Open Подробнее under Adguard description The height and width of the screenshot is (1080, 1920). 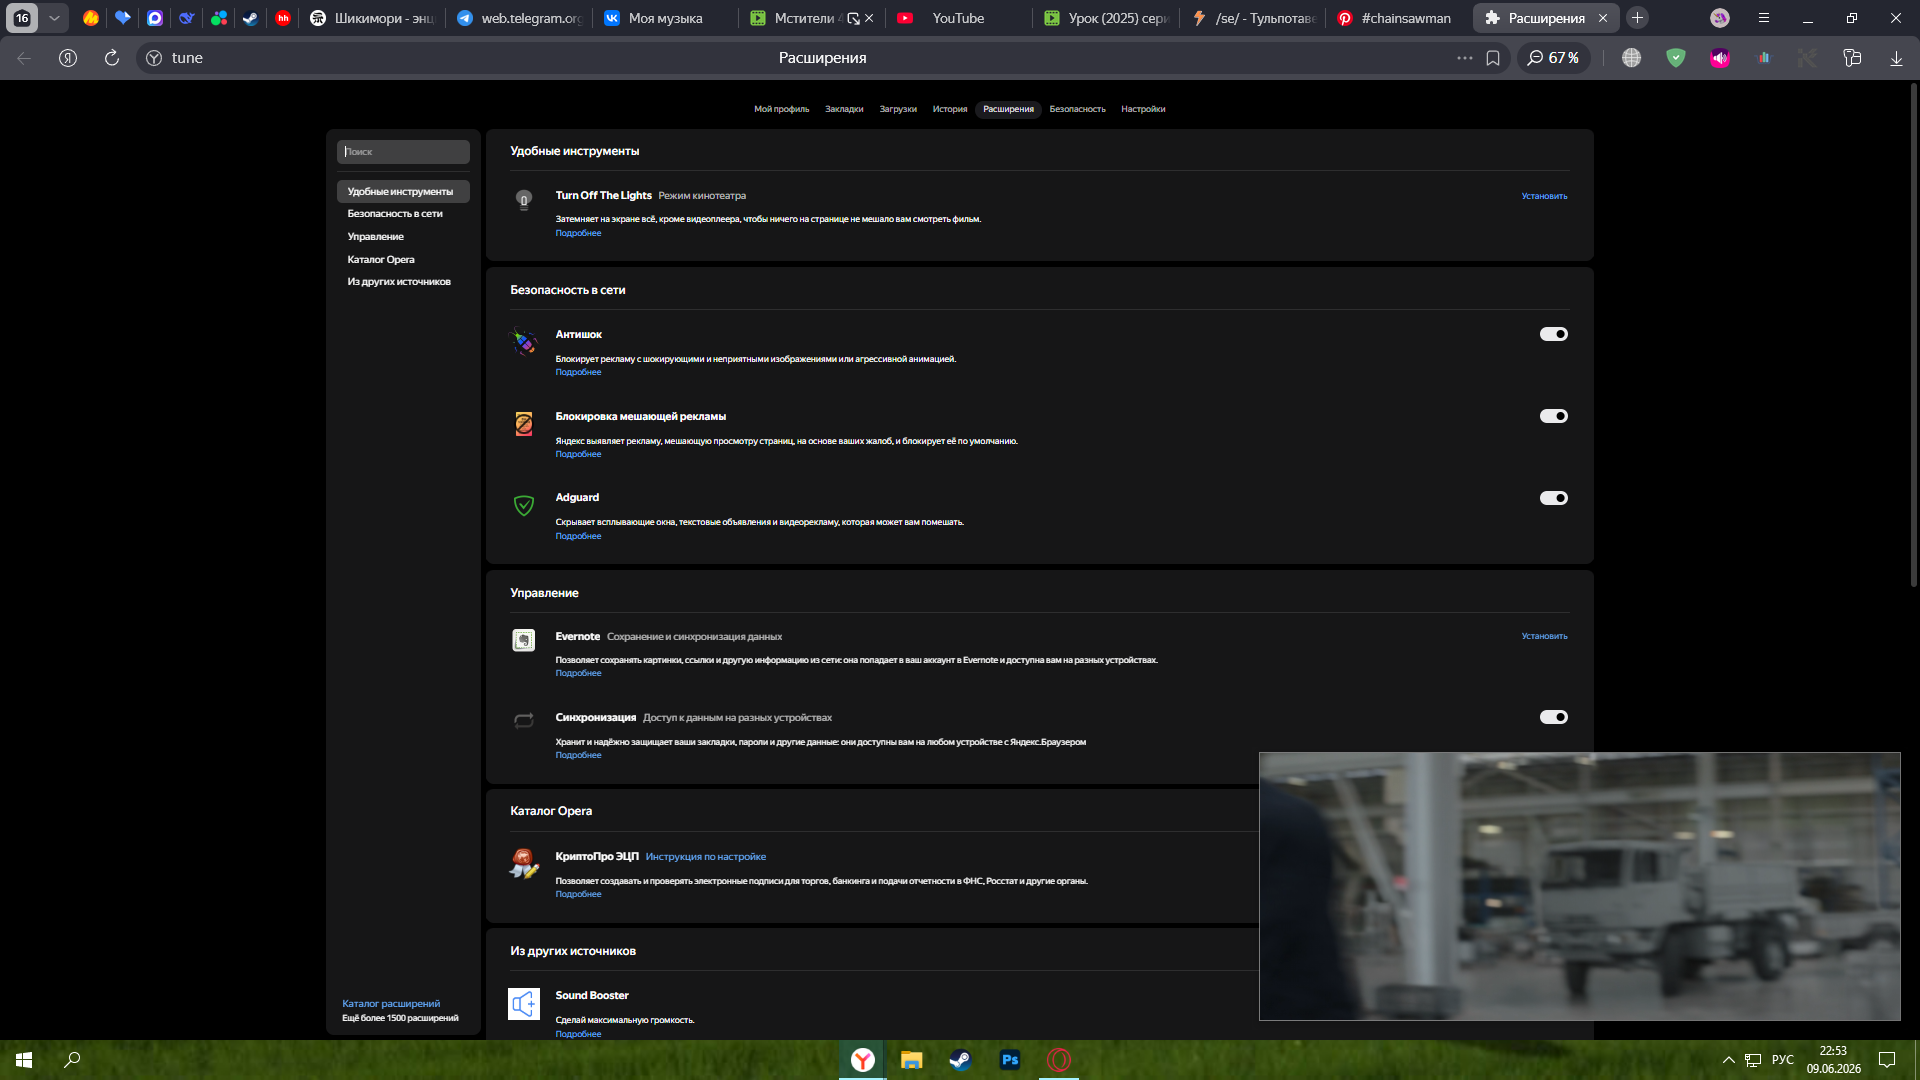click(578, 536)
